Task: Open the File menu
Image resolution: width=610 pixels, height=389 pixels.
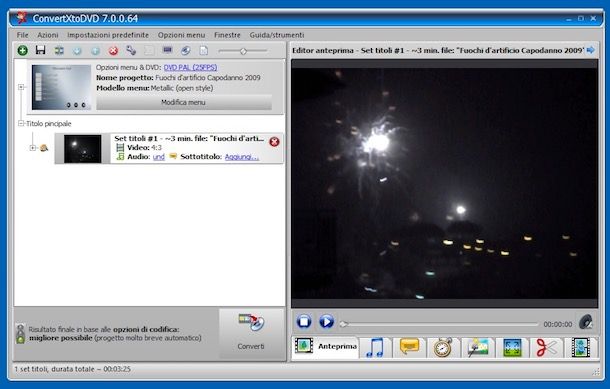Action: click(23, 35)
